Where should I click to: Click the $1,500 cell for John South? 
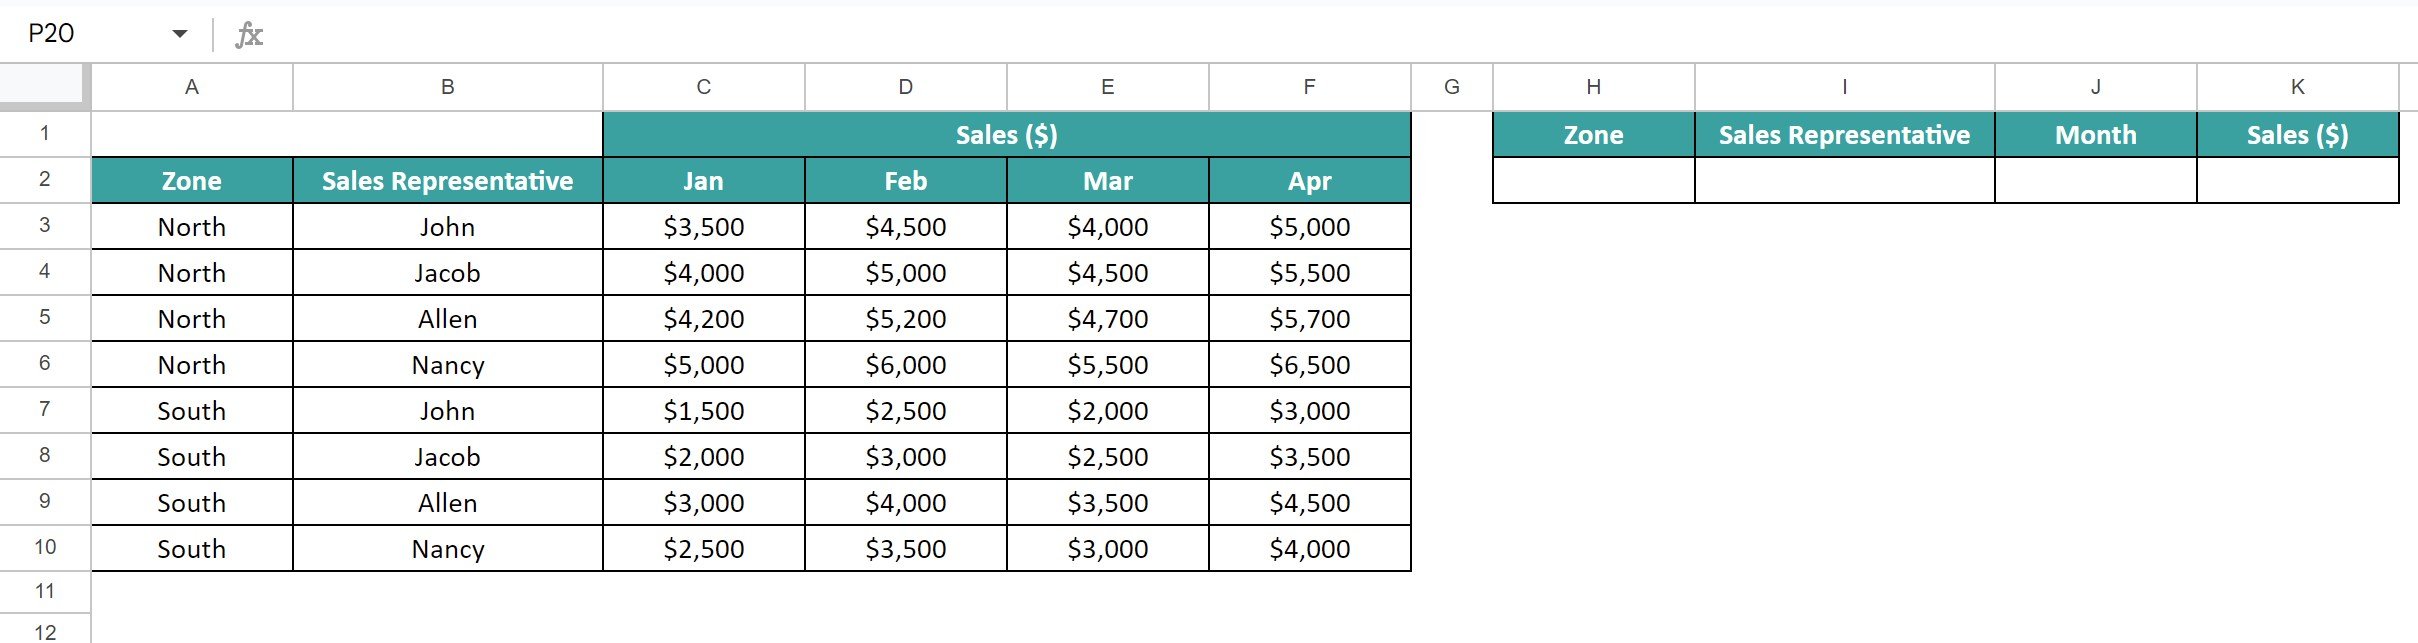[x=704, y=410]
